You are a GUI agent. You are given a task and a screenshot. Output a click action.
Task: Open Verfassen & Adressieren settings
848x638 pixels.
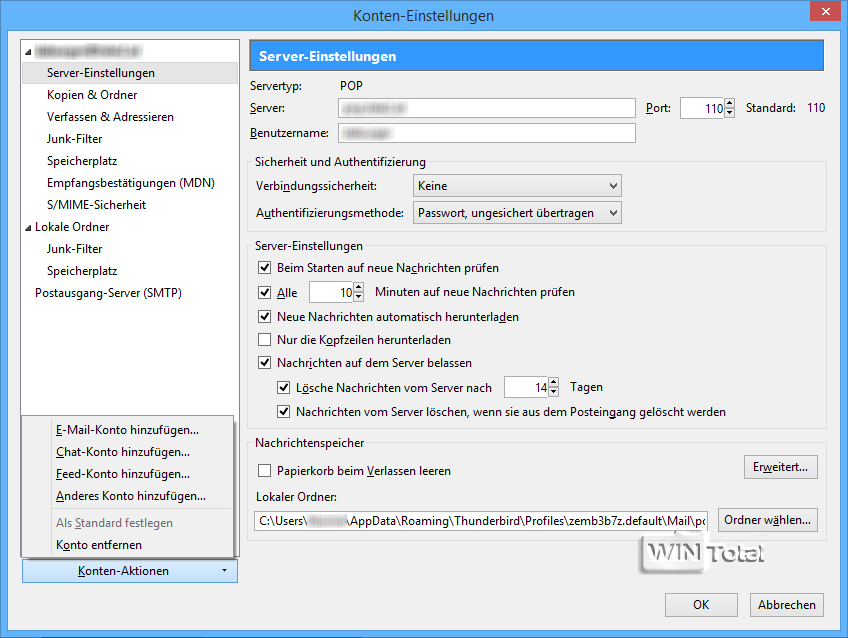(x=110, y=117)
